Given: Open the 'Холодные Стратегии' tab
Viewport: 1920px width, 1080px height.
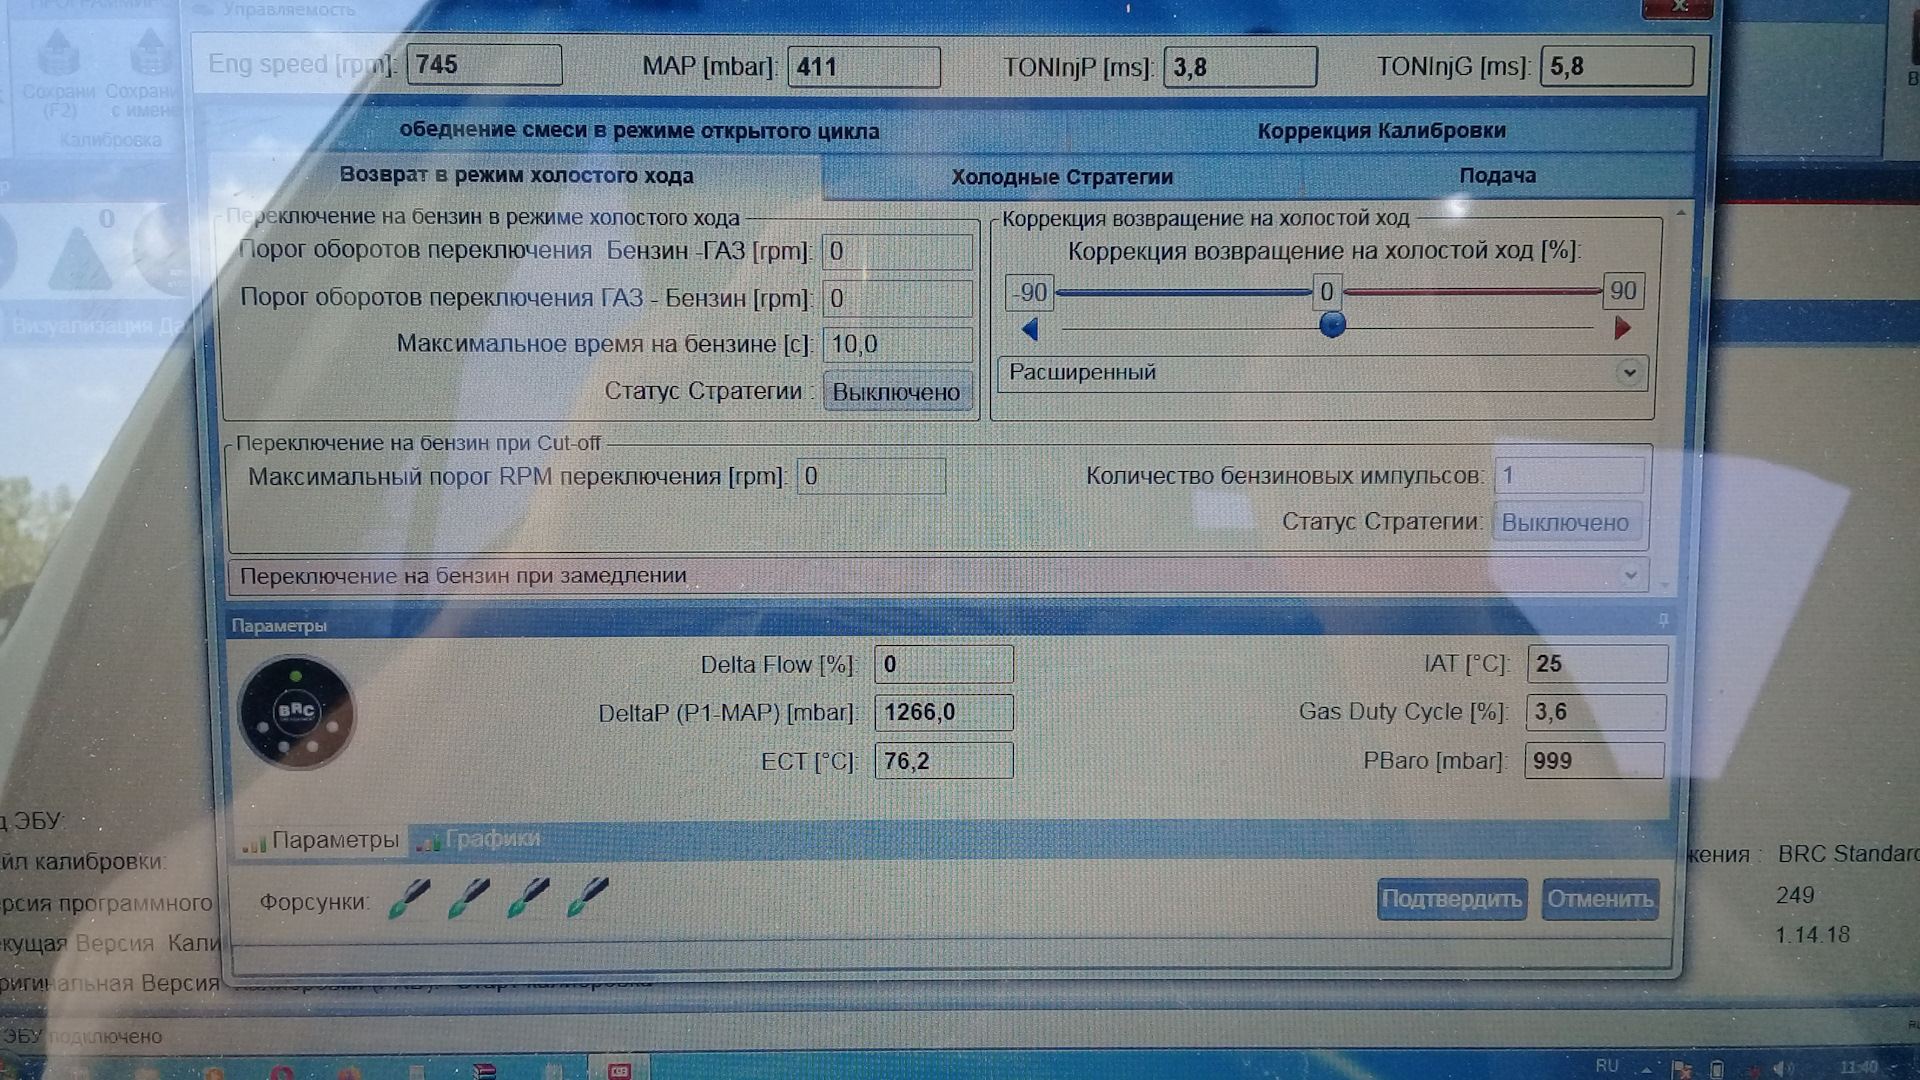Looking at the screenshot, I should coord(1062,177).
